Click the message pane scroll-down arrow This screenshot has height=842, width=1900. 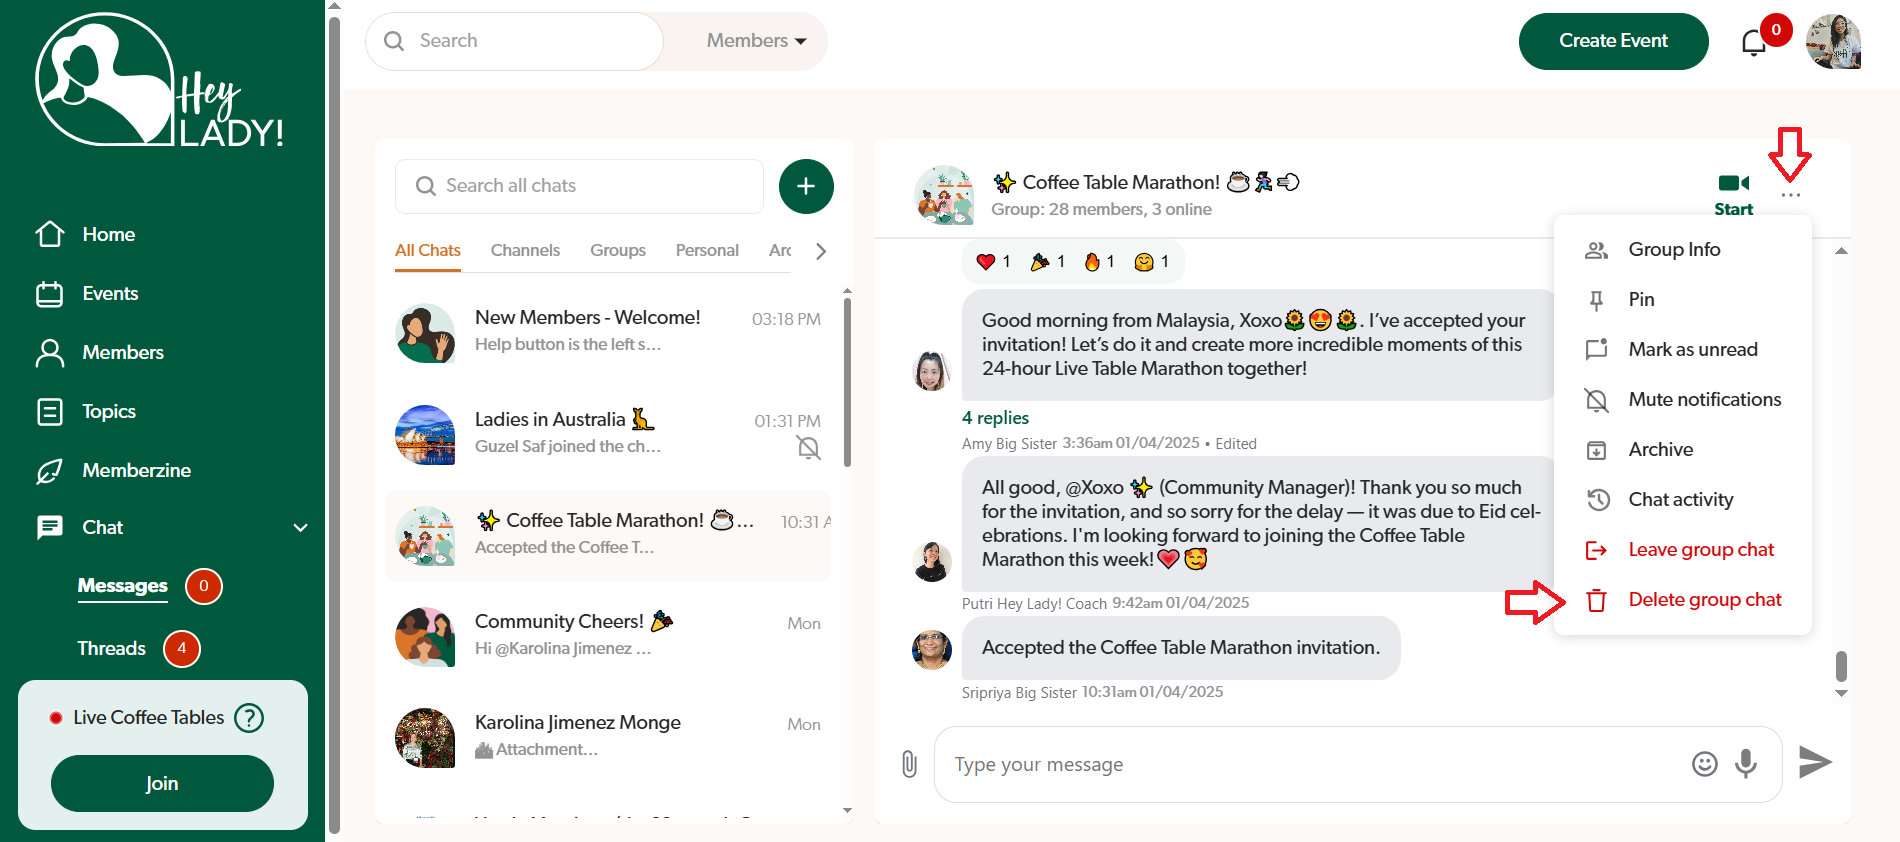1841,693
